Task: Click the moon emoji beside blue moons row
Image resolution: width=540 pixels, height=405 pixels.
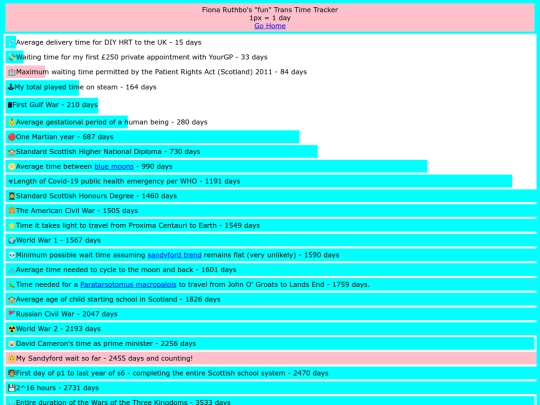Action: point(11,167)
